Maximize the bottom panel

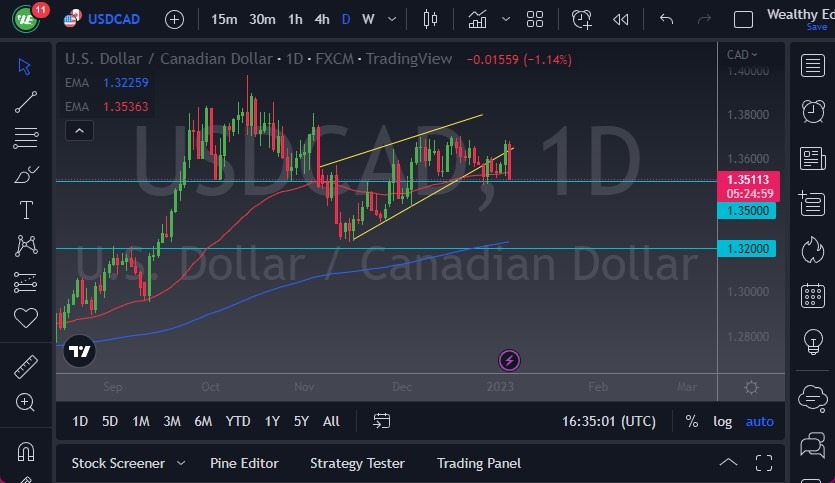[764, 463]
